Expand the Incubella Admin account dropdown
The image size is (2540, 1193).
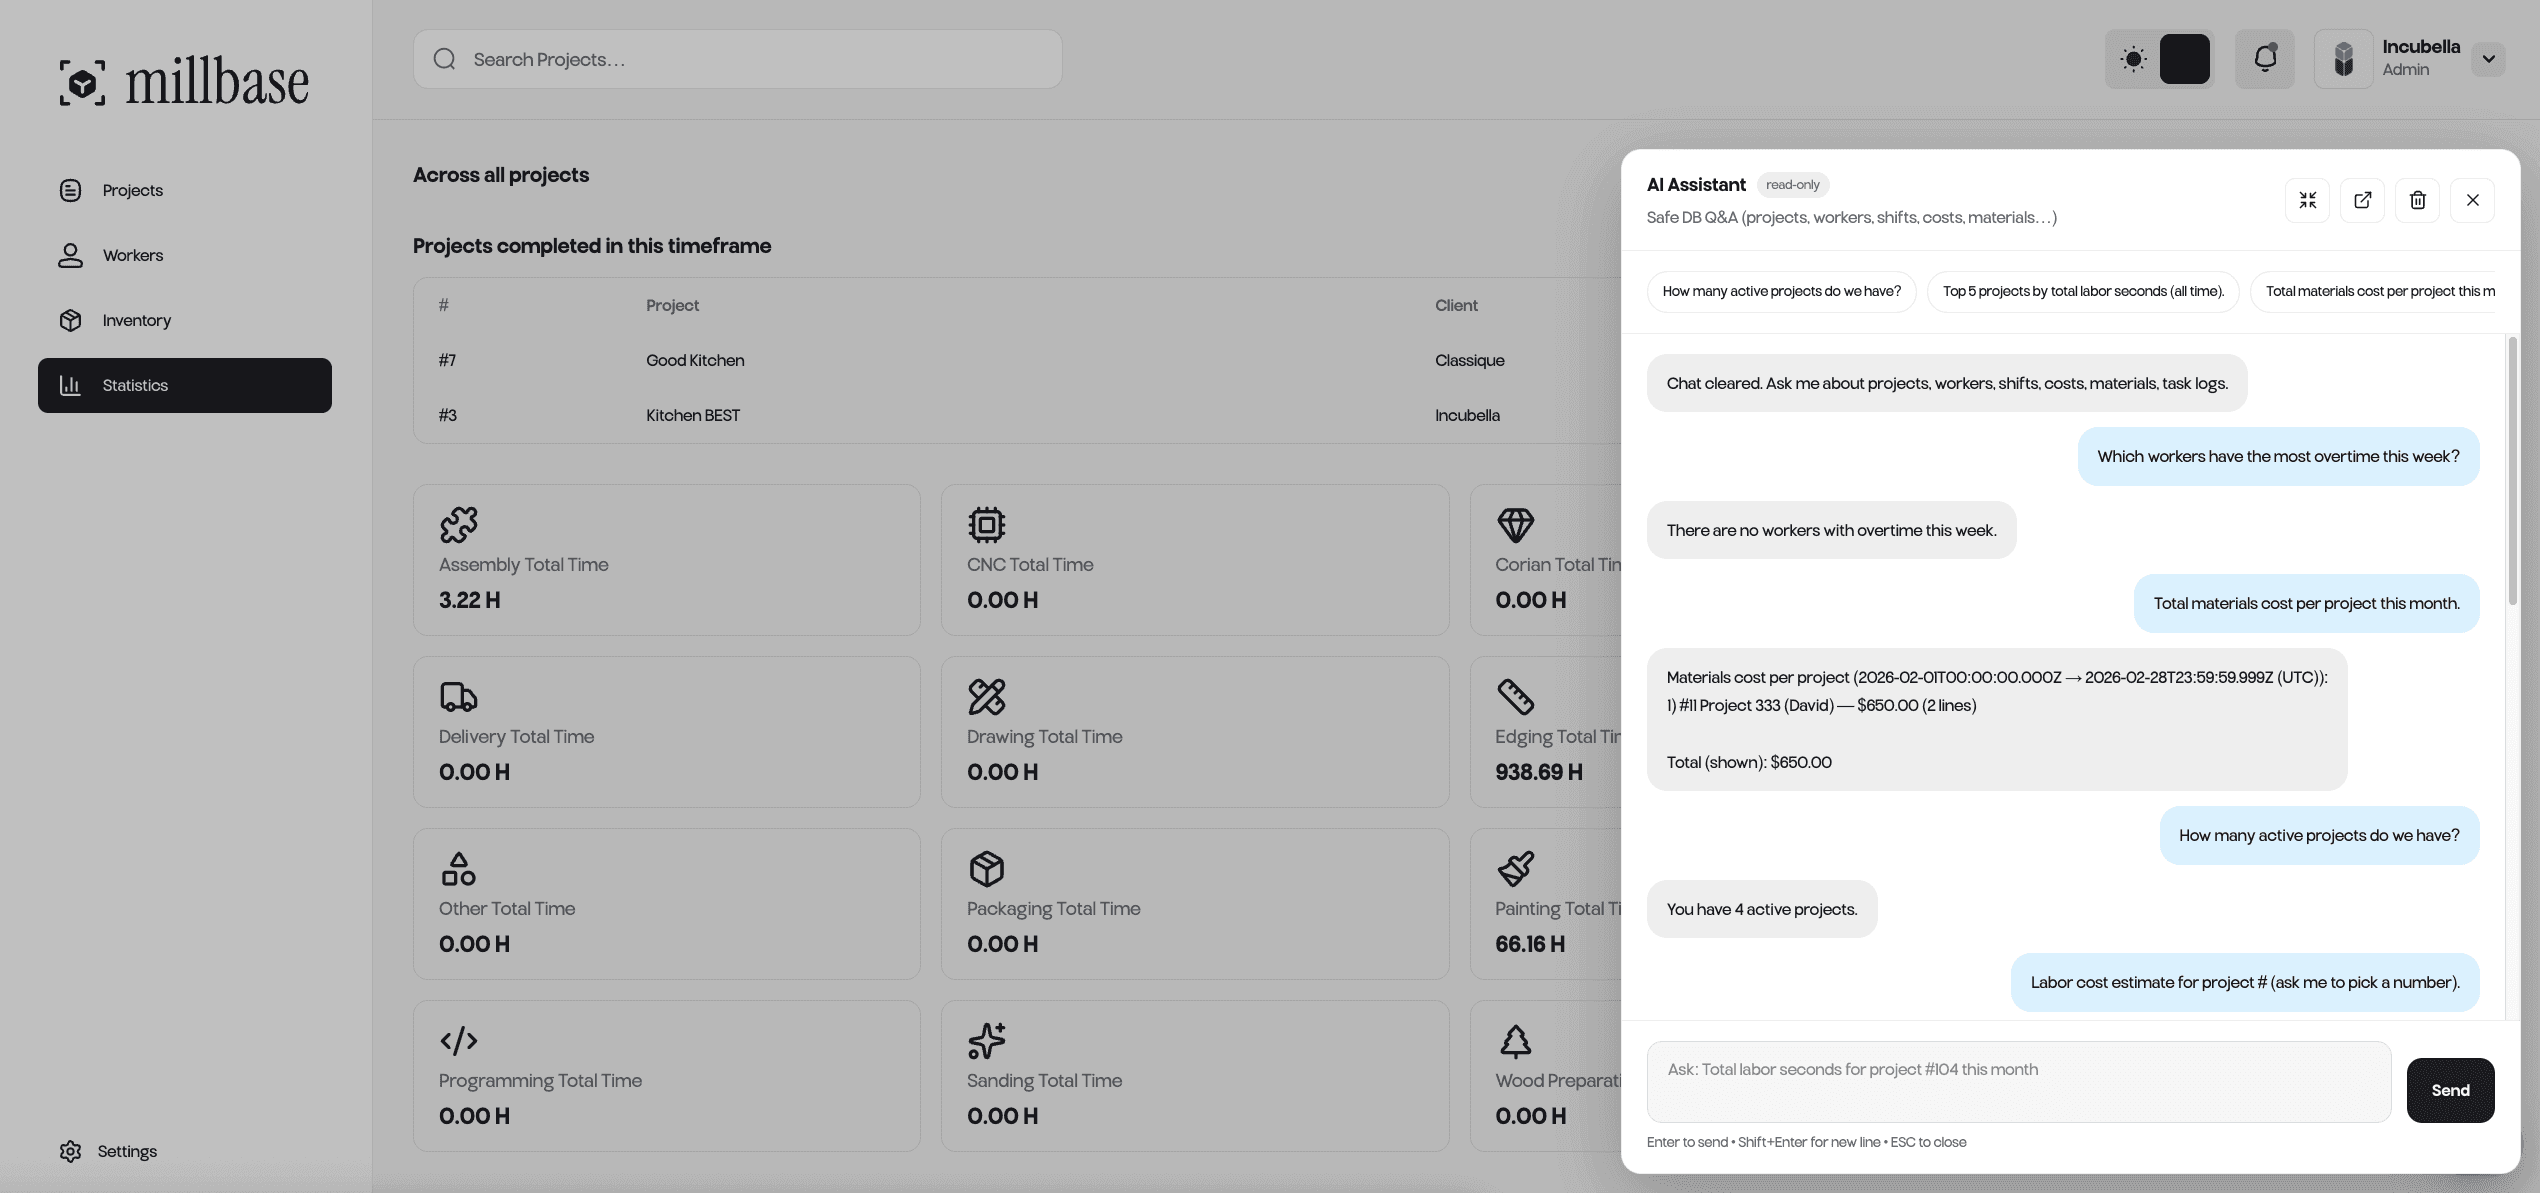click(2488, 59)
